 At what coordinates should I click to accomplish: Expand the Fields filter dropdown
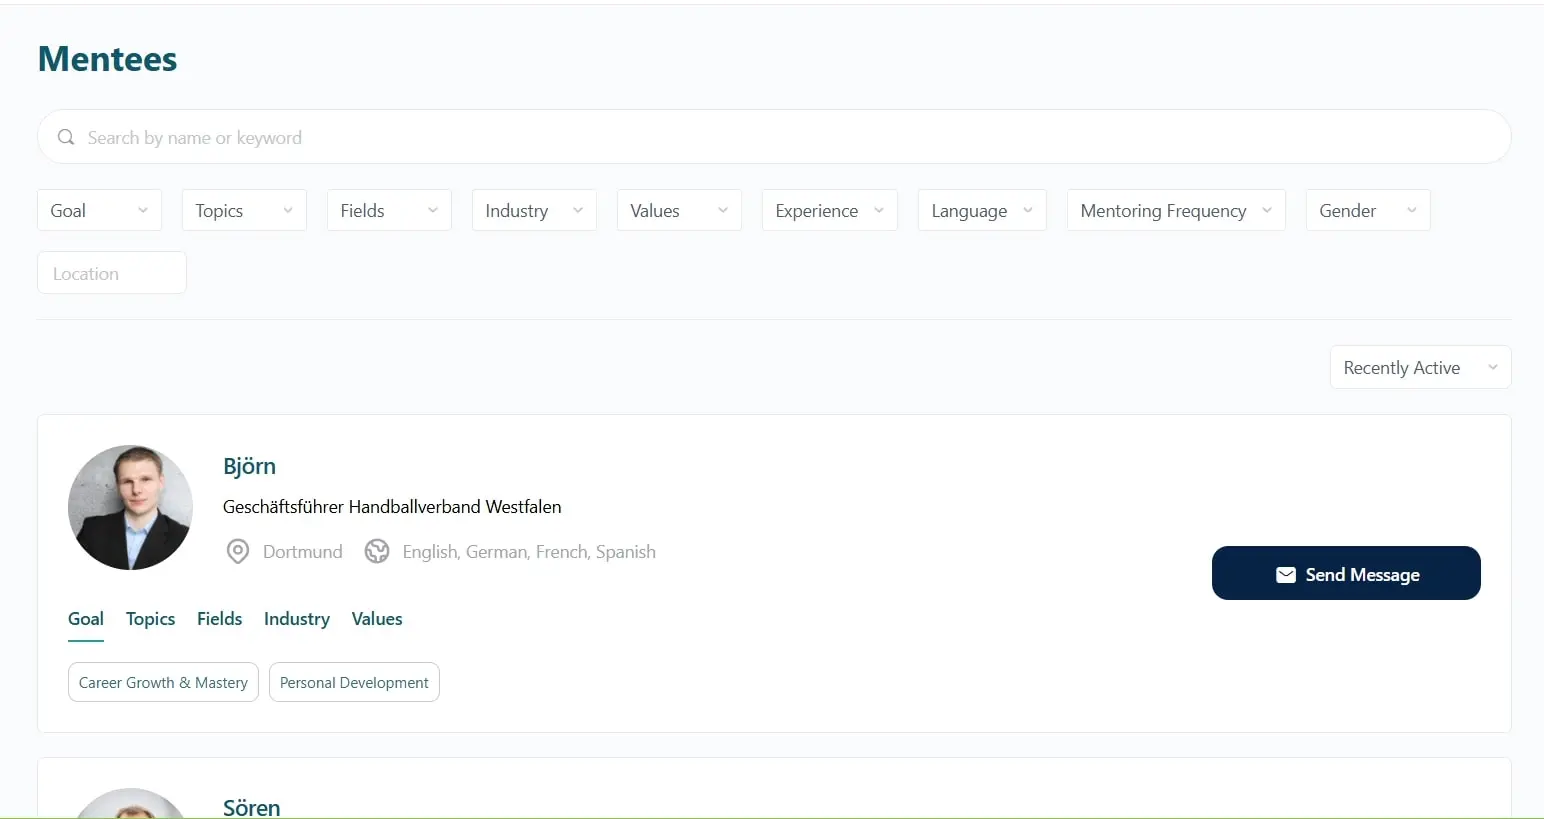coord(389,210)
